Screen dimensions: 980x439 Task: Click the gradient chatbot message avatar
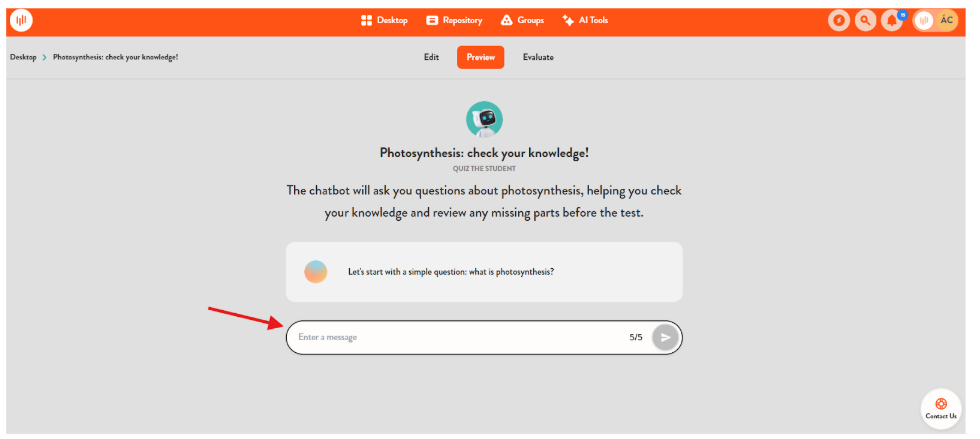tap(316, 271)
